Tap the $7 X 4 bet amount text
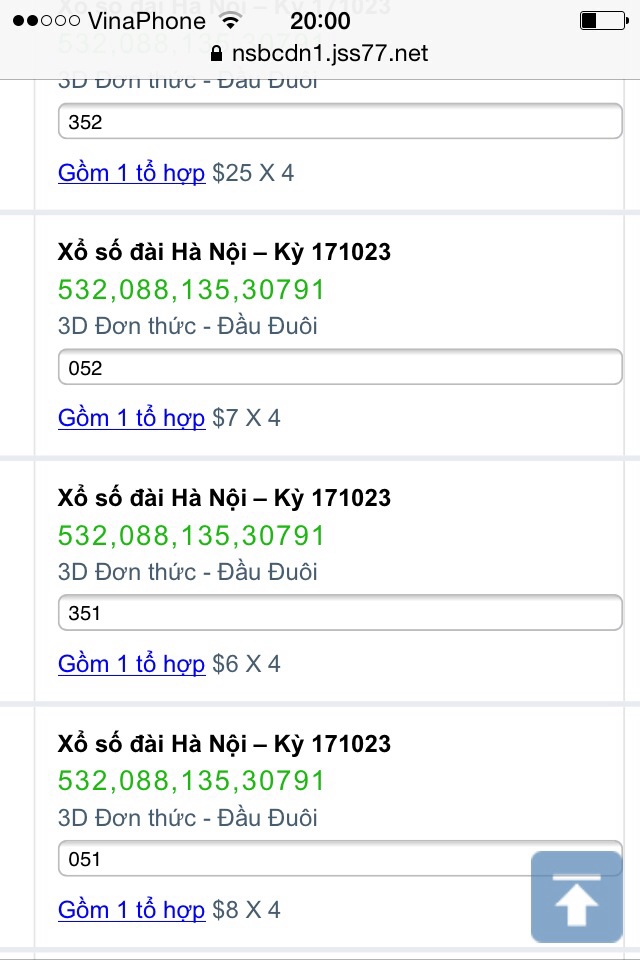640x960 pixels. pos(246,418)
